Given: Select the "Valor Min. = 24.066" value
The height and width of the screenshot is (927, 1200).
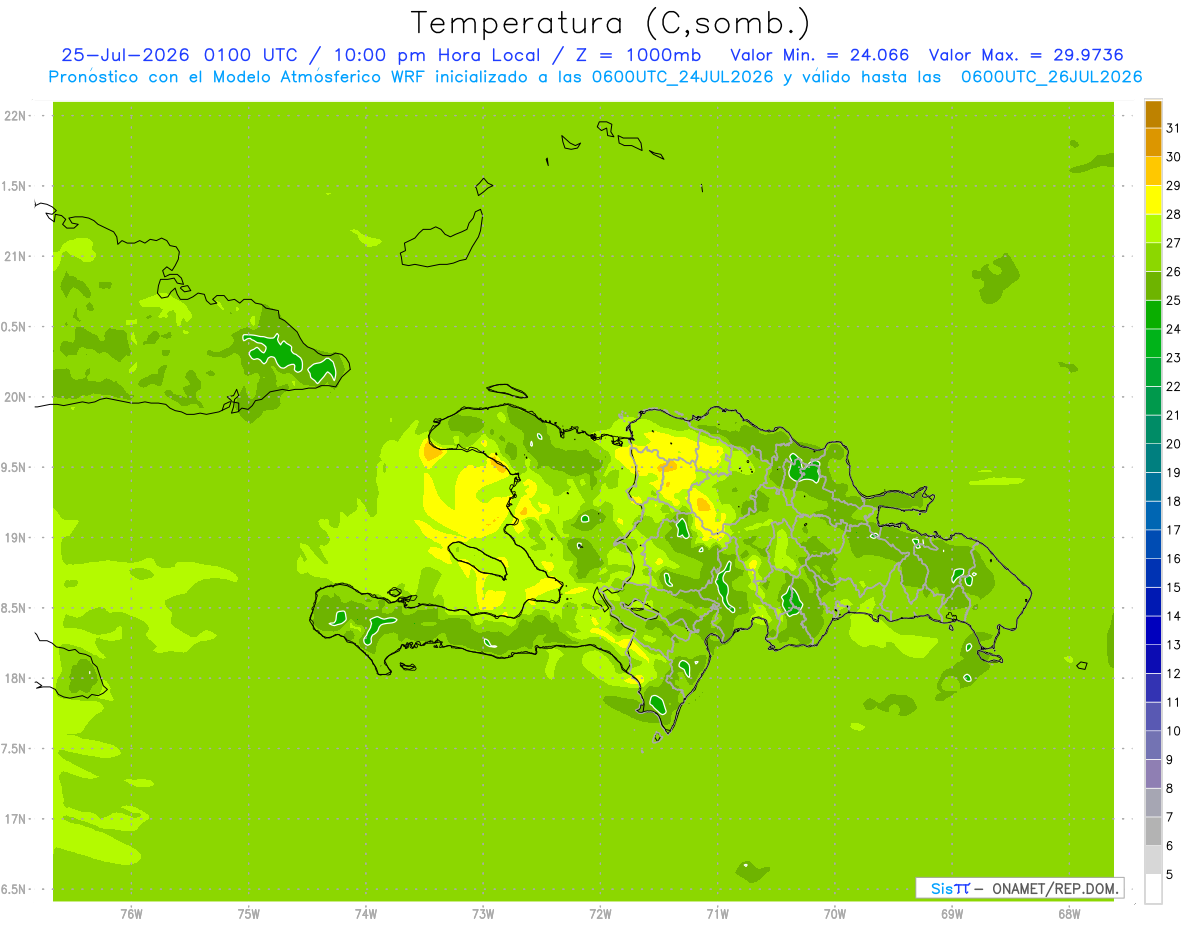Looking at the screenshot, I should point(820,55).
